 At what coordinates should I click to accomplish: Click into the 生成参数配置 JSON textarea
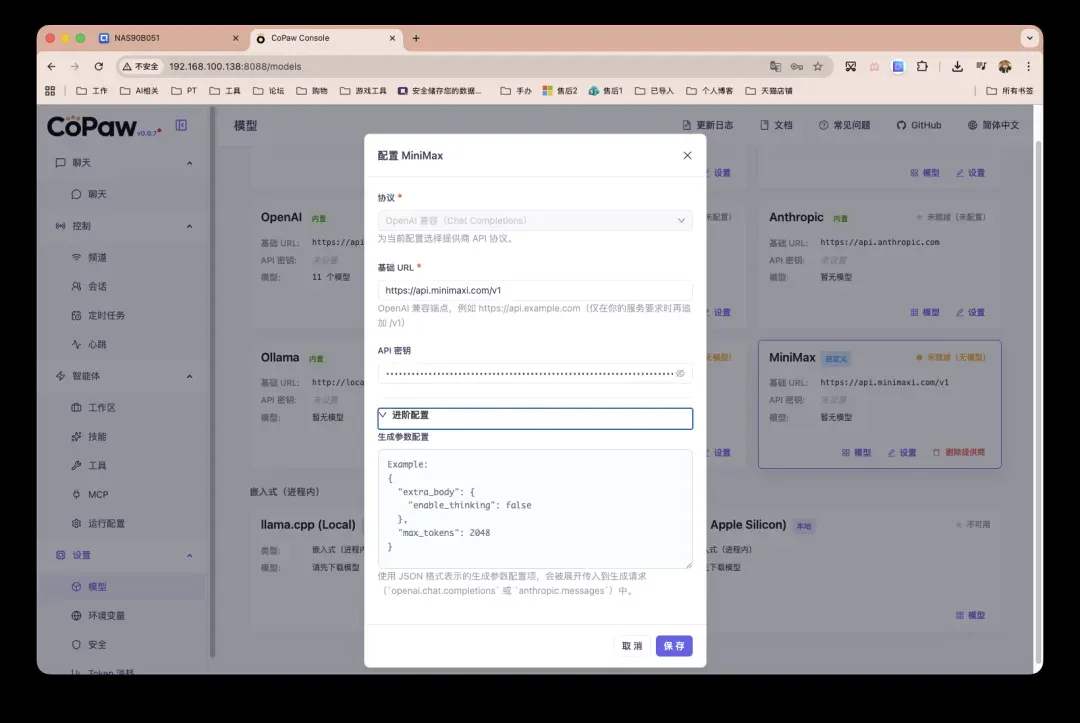click(x=534, y=508)
